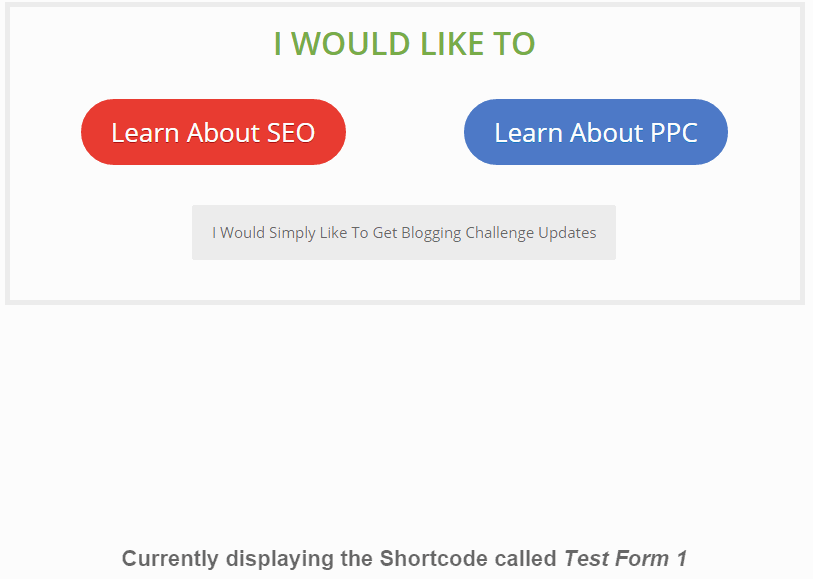Click the Currently displaying the Shortcode caption
The width and height of the screenshot is (813, 579).
[340, 559]
